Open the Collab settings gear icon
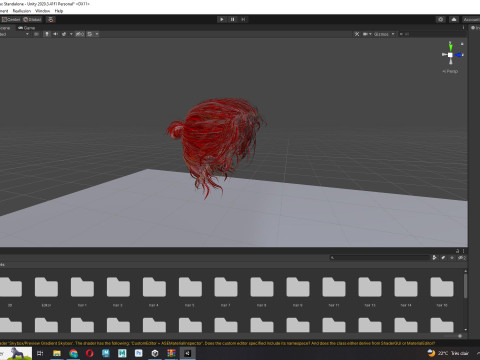Image resolution: width=480 pixels, height=360 pixels. point(441,19)
